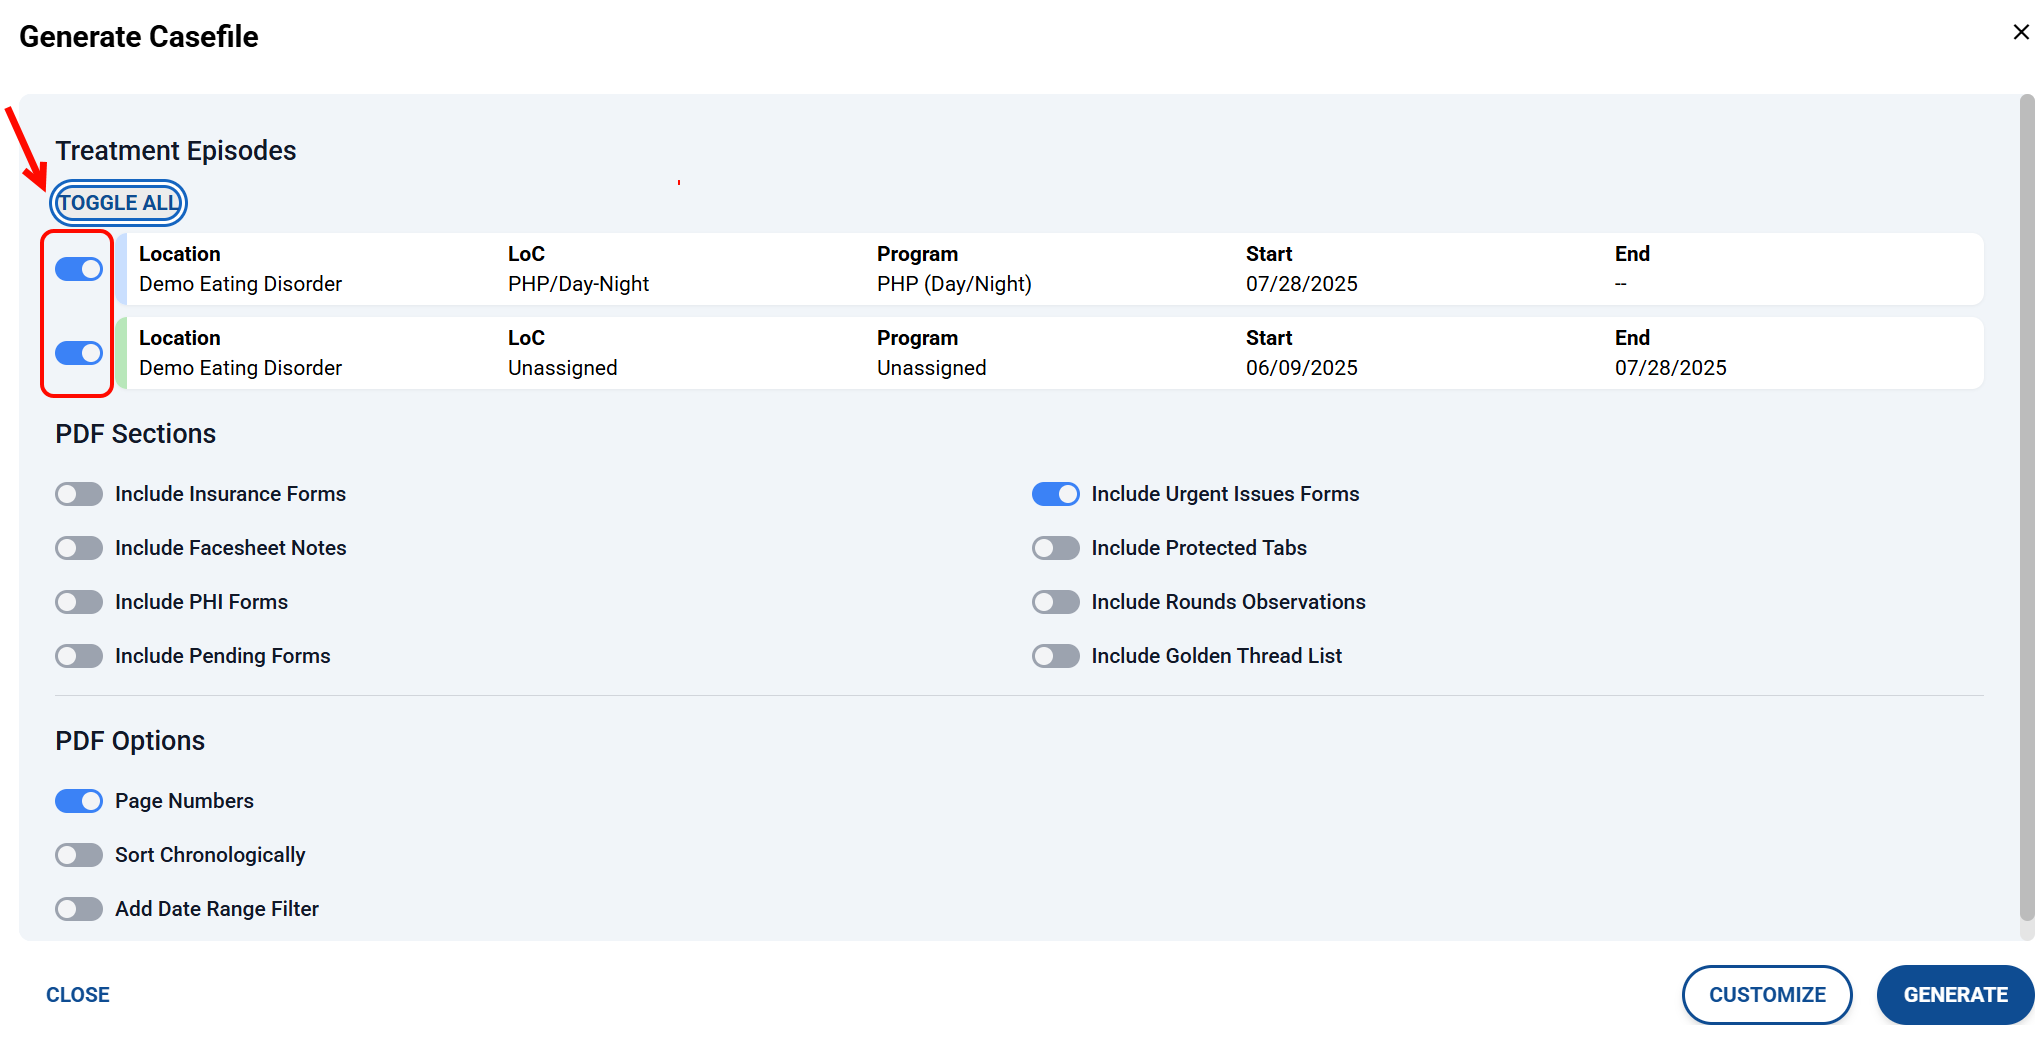Screen dimensions: 2042x1038
Task: Enable Sort Chronologically option
Action: click(x=79, y=855)
